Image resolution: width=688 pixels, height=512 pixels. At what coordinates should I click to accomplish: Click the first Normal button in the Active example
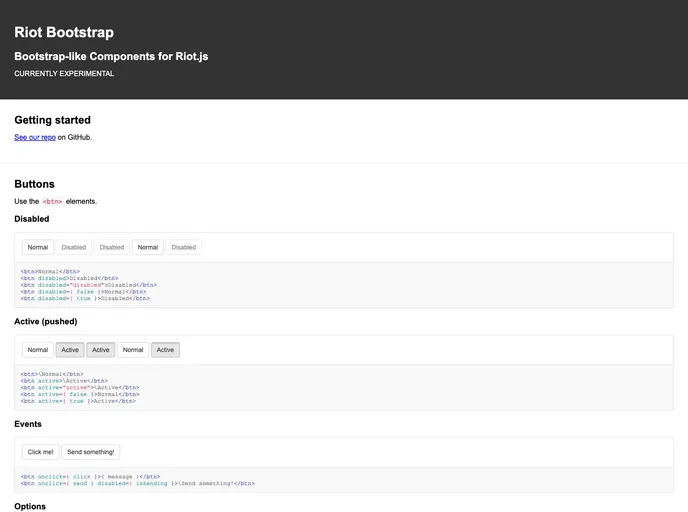pyautogui.click(x=38, y=350)
